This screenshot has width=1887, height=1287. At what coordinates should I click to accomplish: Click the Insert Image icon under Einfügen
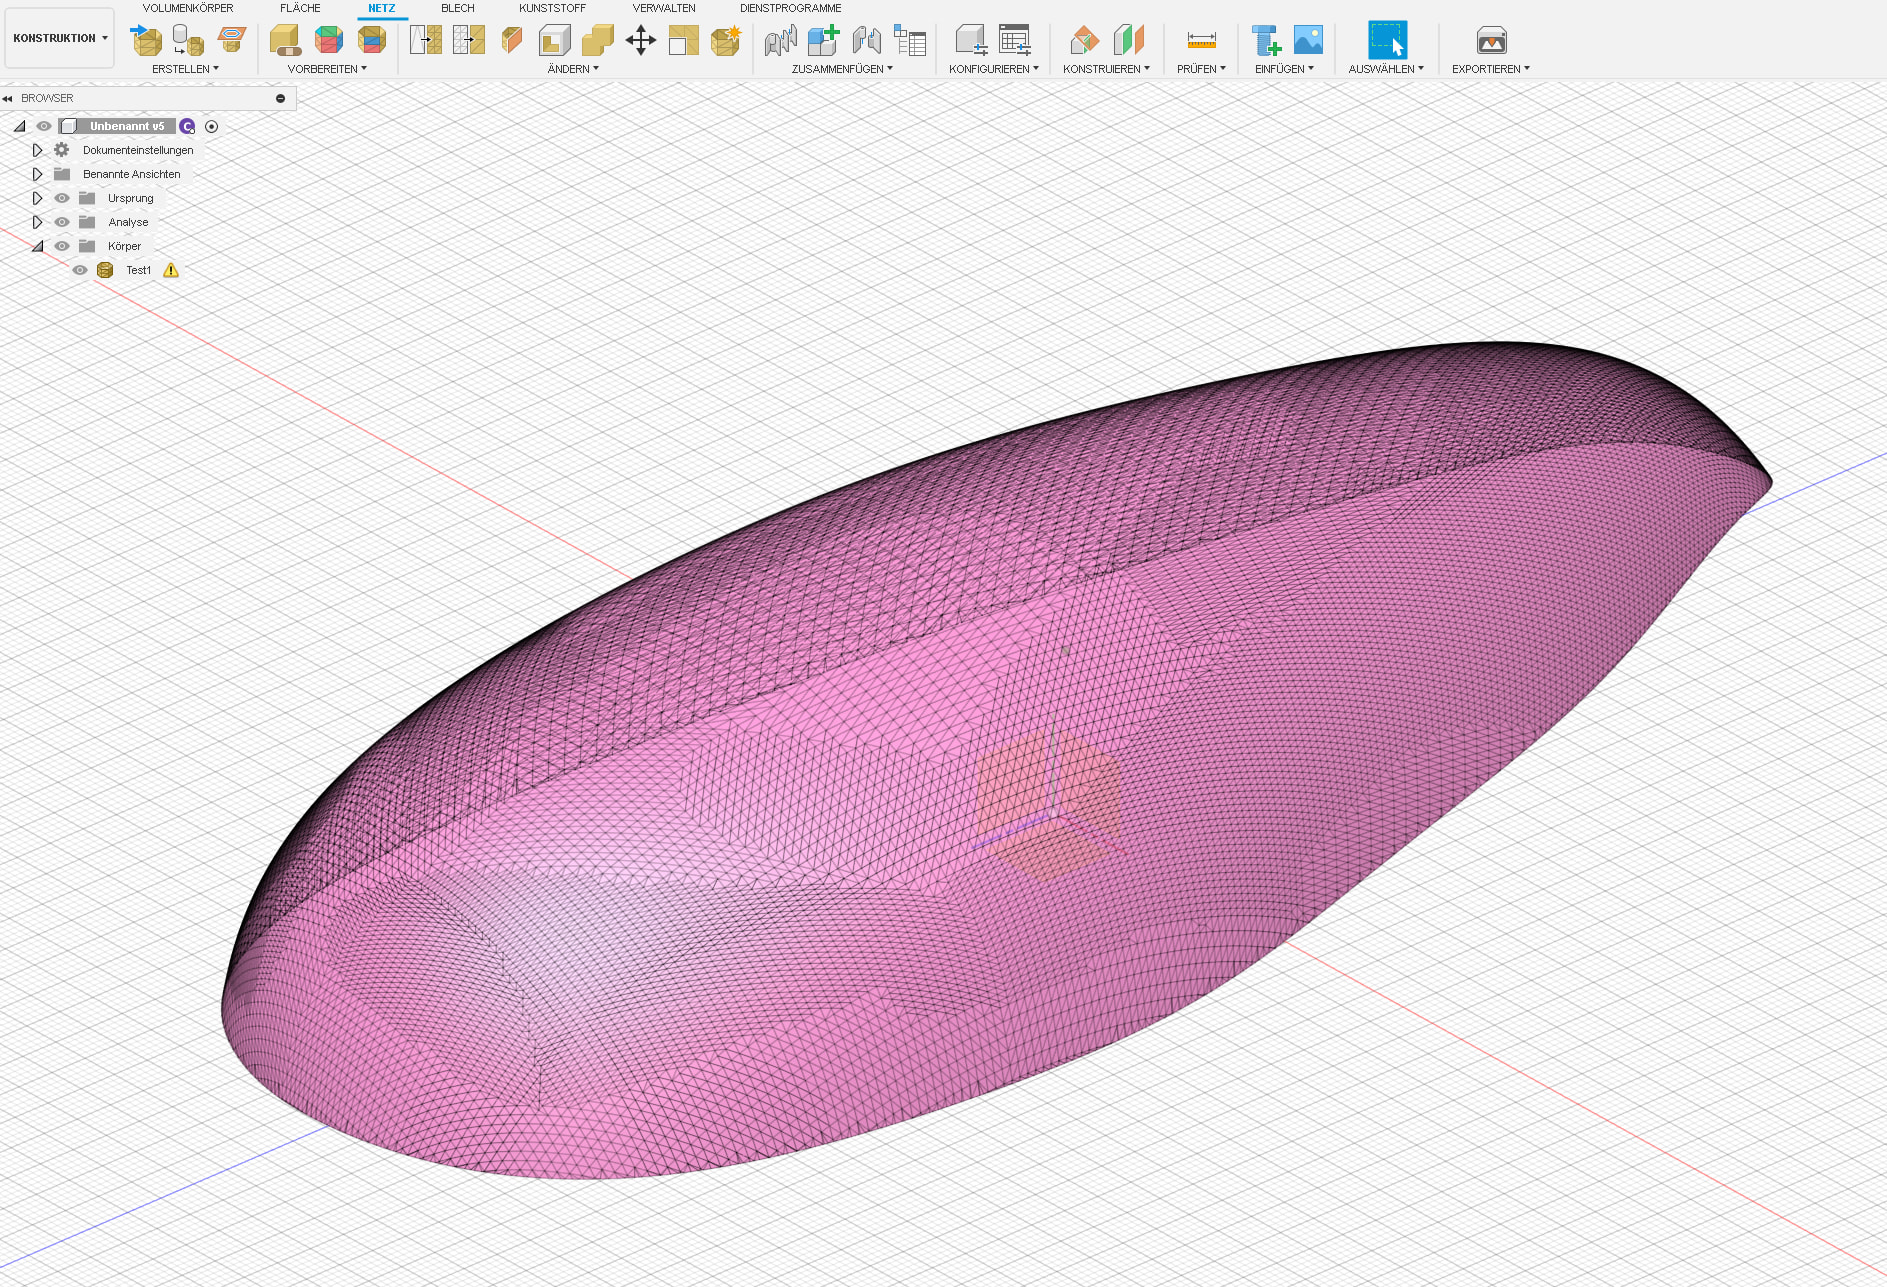(1308, 40)
